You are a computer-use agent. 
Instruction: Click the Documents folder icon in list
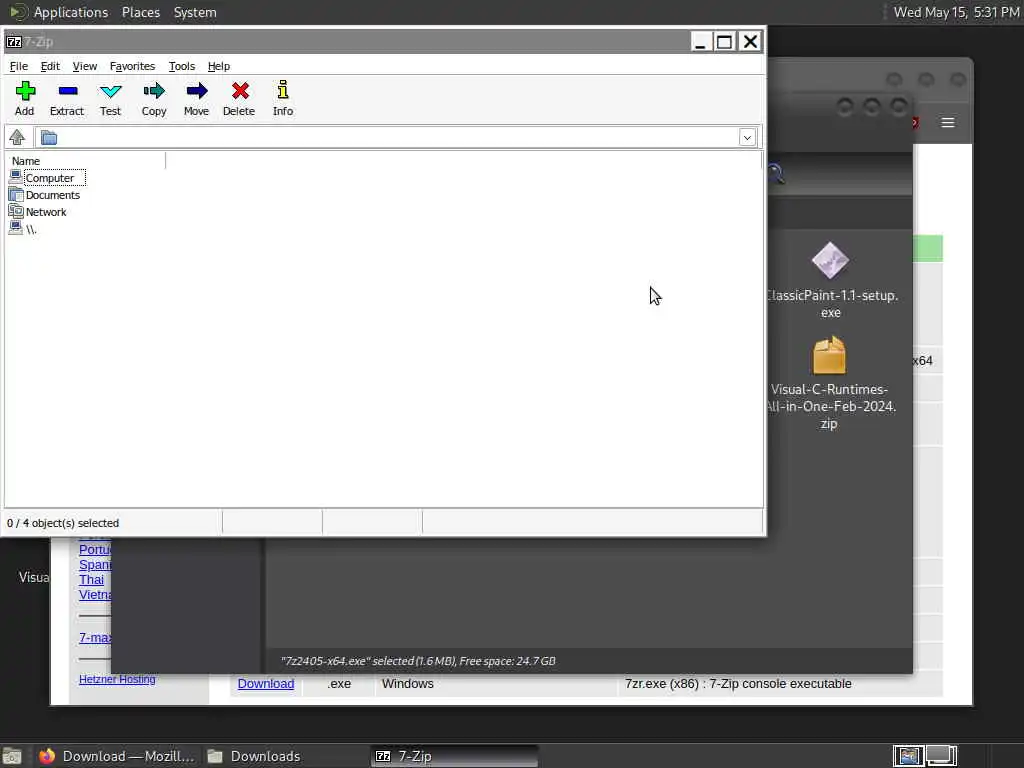[16, 194]
